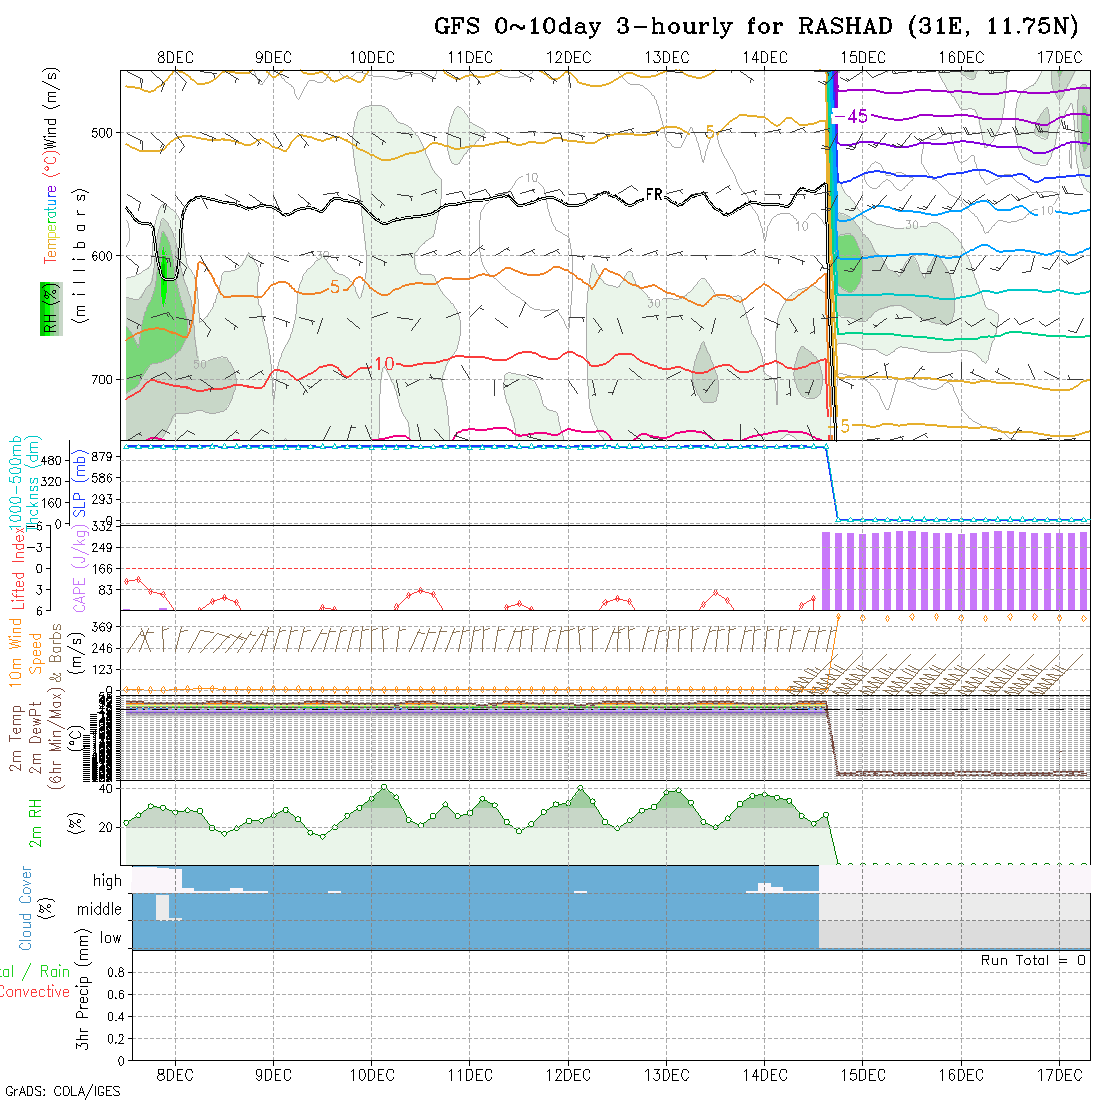Click the 14DEC date label on bottom axis
Viewport: 1100px width, 1100px height.
pos(765,1075)
